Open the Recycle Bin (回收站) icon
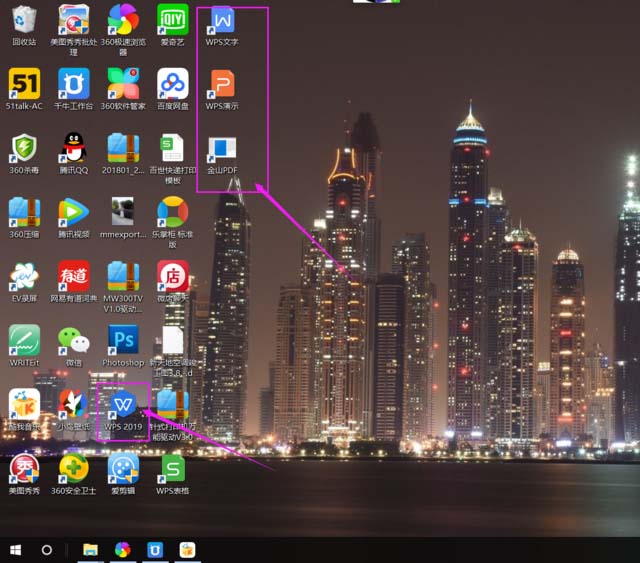 tap(24, 20)
